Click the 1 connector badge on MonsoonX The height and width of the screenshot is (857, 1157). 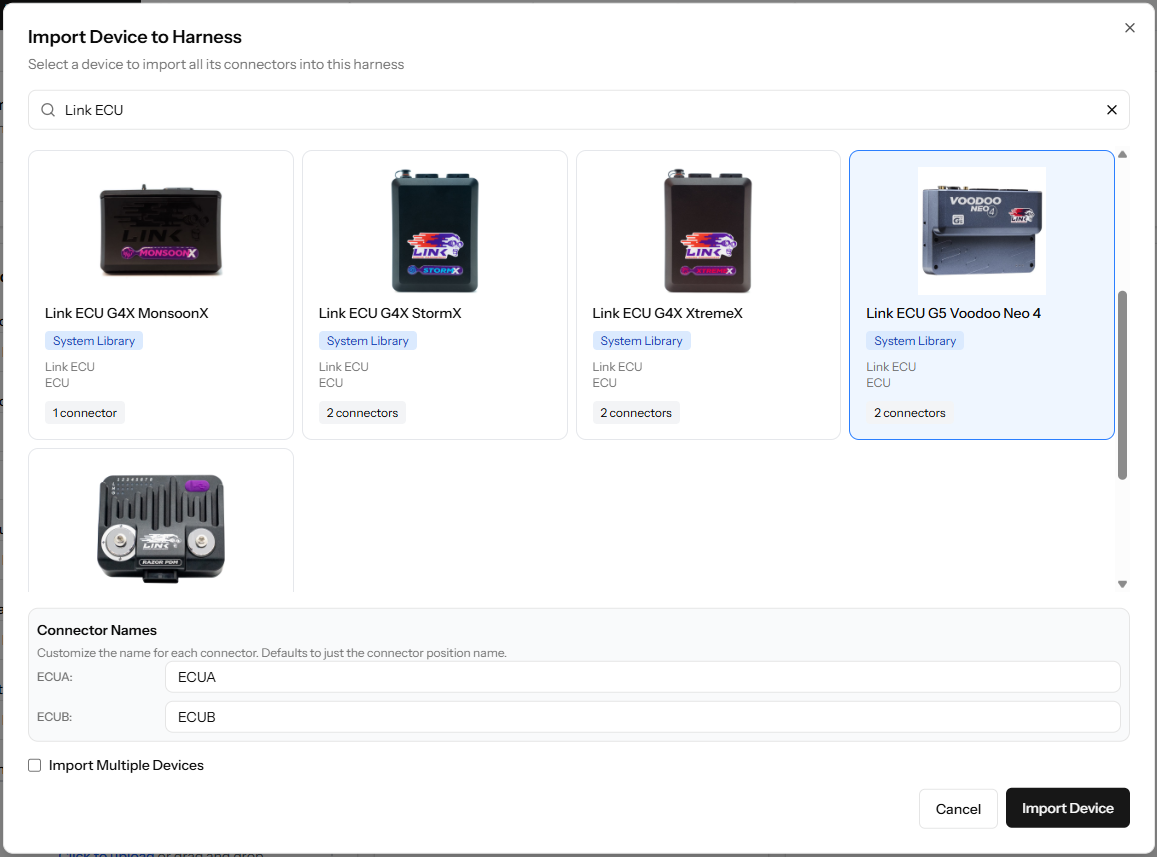[84, 412]
